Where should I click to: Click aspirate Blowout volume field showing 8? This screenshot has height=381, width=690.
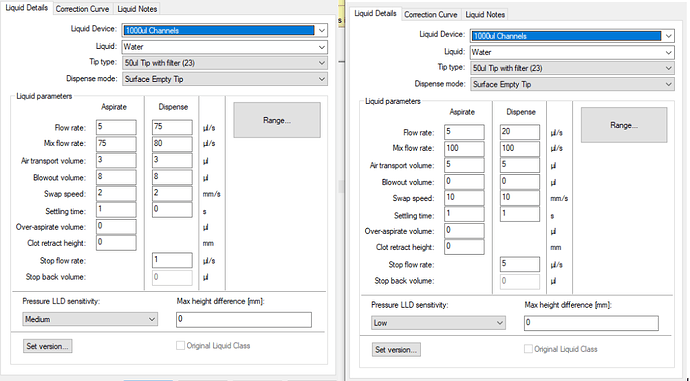pos(116,177)
